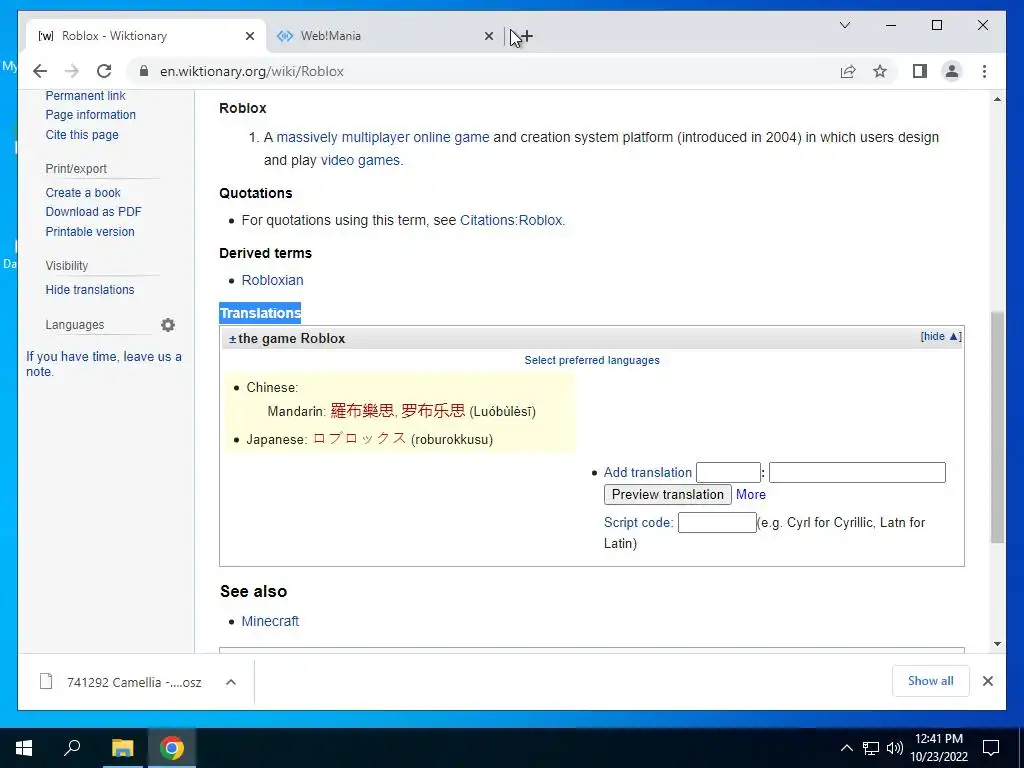Close the downloads bar
The width and height of the screenshot is (1024, 768).
pyautogui.click(x=987, y=681)
